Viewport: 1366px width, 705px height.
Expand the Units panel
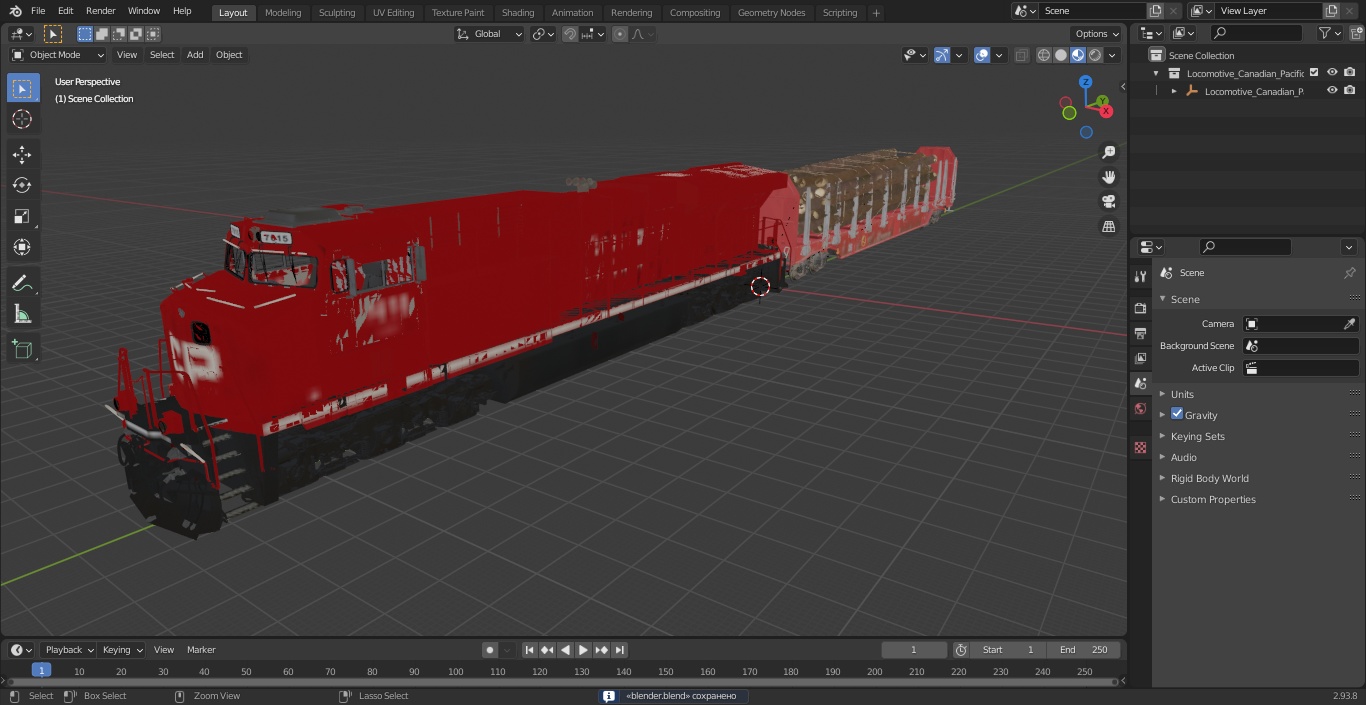click(1182, 394)
